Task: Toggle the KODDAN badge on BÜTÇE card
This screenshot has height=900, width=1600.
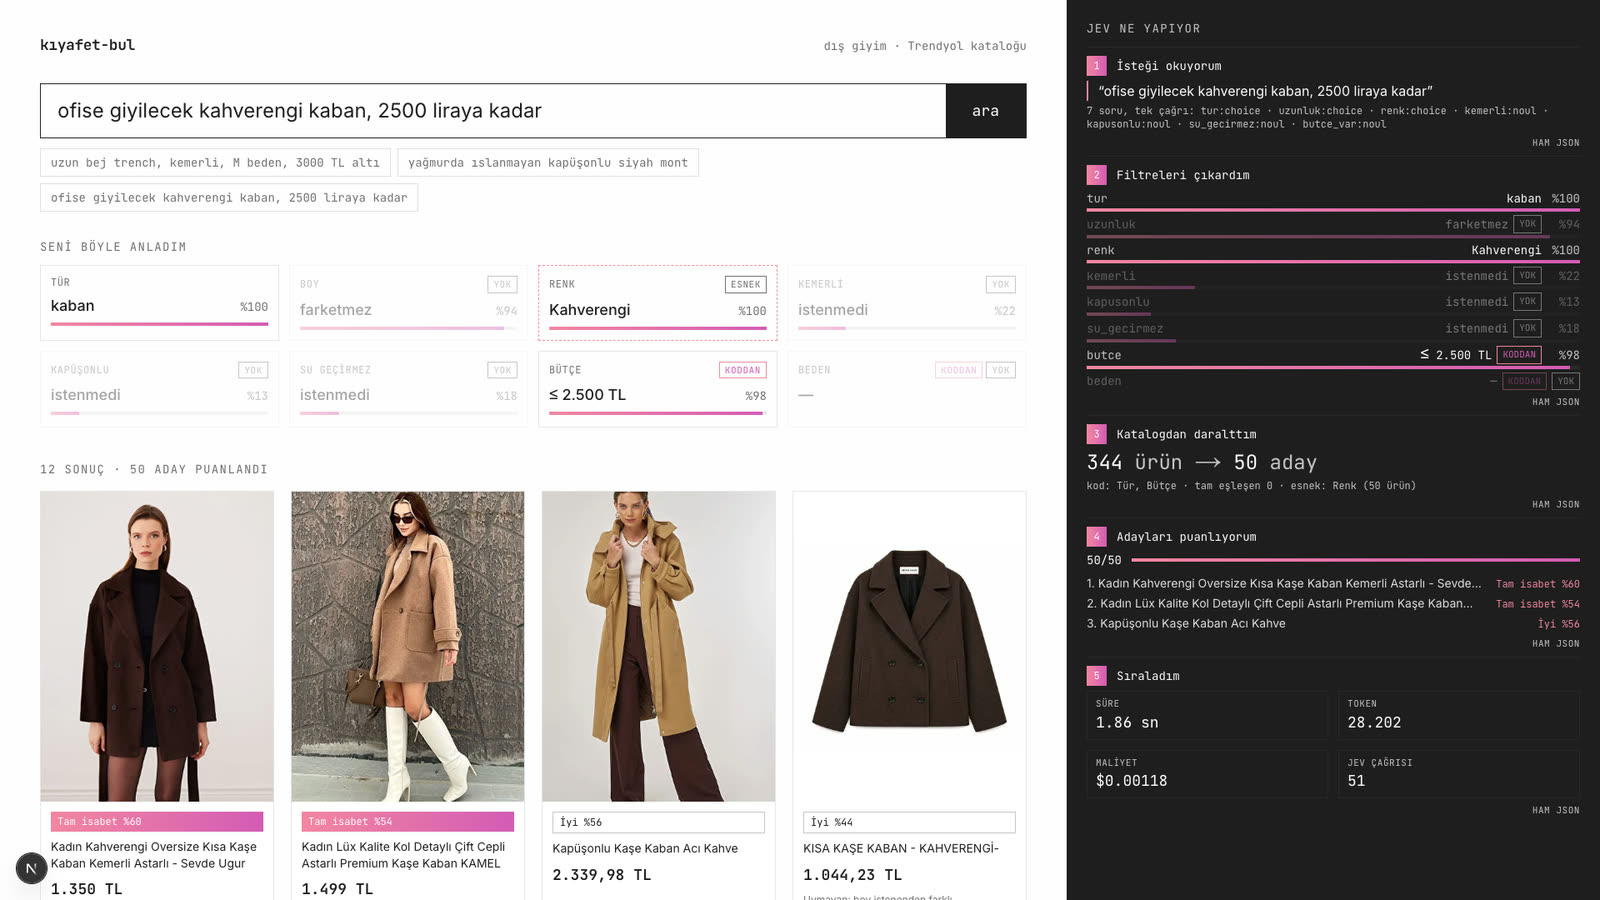Action: tap(742, 370)
